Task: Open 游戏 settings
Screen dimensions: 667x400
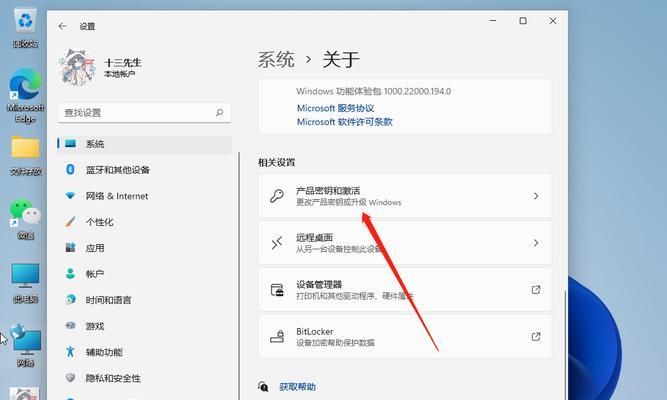Action: [x=145, y=326]
